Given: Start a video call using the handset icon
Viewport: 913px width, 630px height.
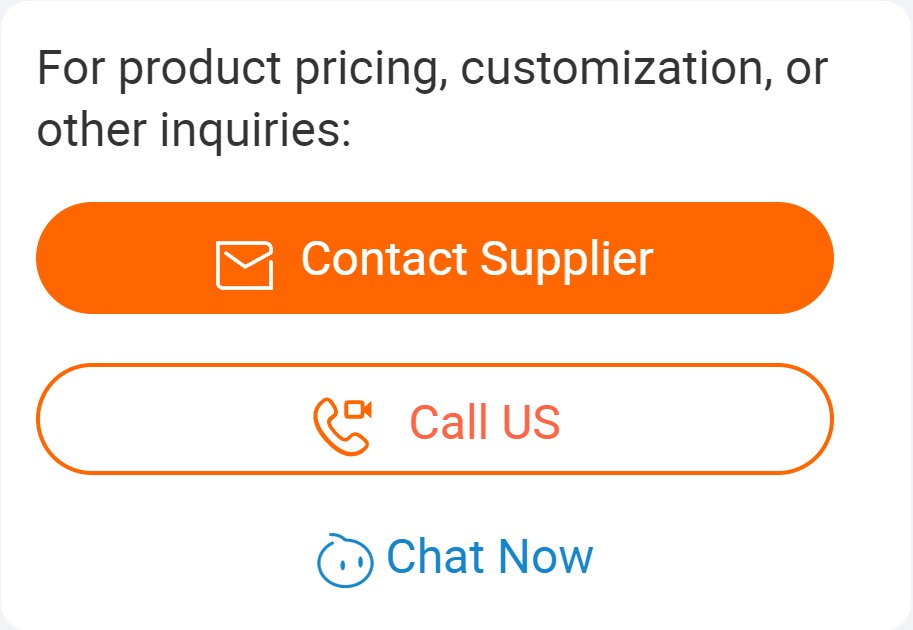Looking at the screenshot, I should [343, 425].
